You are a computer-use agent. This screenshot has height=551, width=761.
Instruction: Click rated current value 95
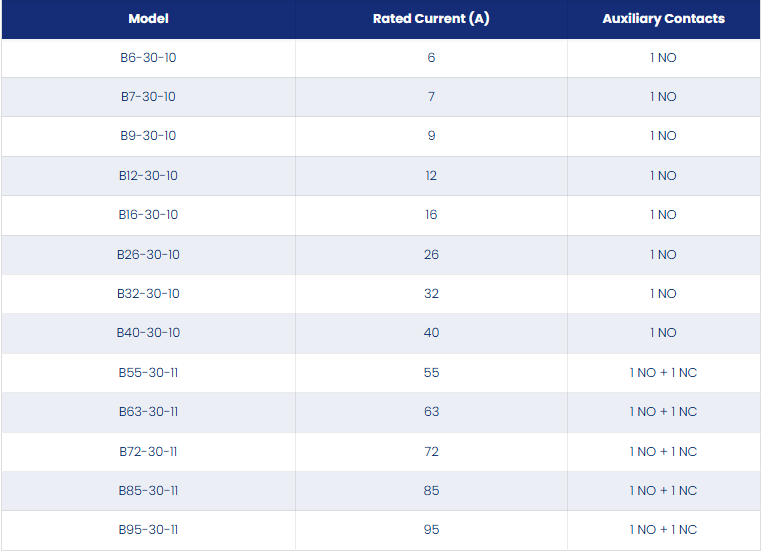click(431, 530)
